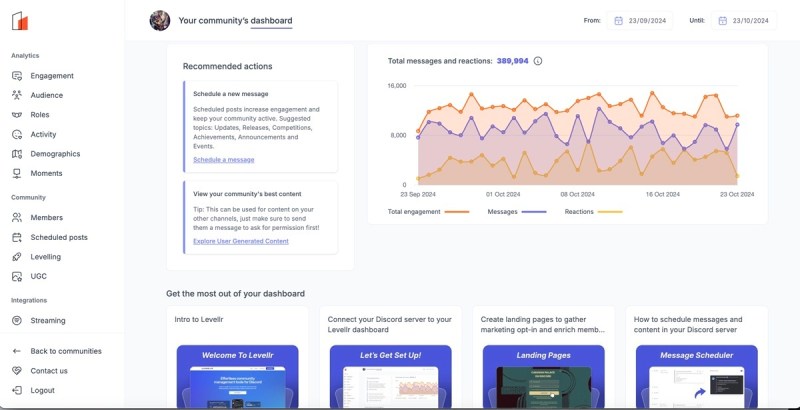This screenshot has width=800, height=410.
Task: Click the UGC image-star icon
Action: (x=17, y=276)
